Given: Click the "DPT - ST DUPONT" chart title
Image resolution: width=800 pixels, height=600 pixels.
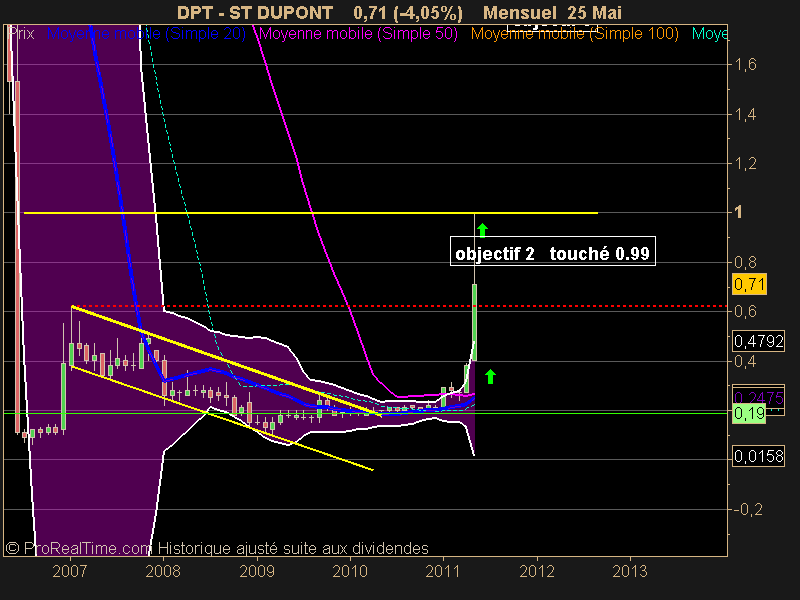Looking at the screenshot, I should 255,13.
